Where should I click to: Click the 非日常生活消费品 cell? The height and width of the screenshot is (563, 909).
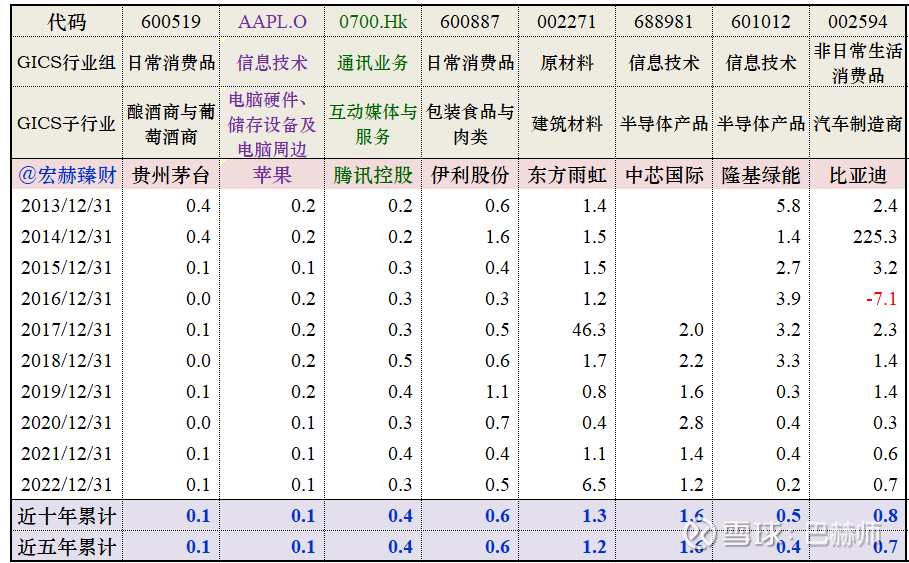(857, 63)
